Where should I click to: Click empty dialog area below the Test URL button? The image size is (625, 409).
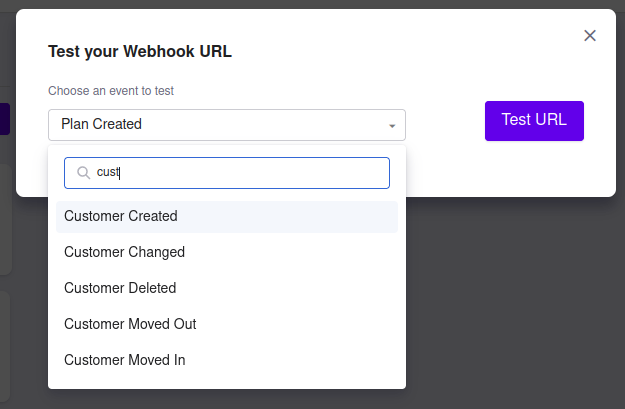pyautogui.click(x=534, y=170)
